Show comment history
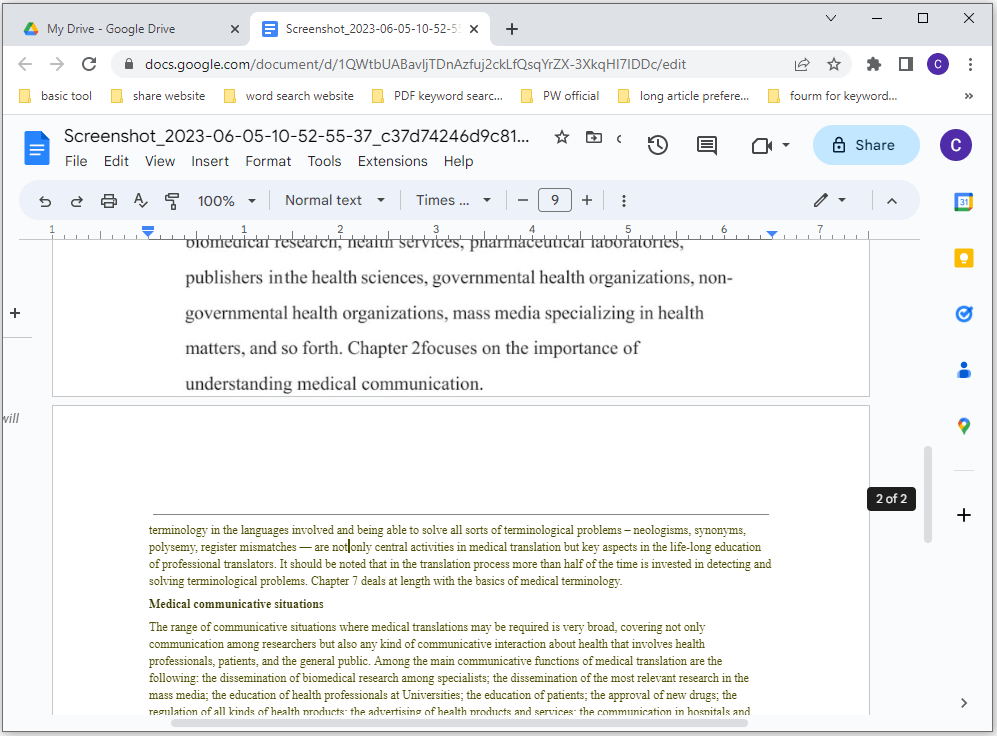The height and width of the screenshot is (736, 997). pyautogui.click(x=706, y=145)
